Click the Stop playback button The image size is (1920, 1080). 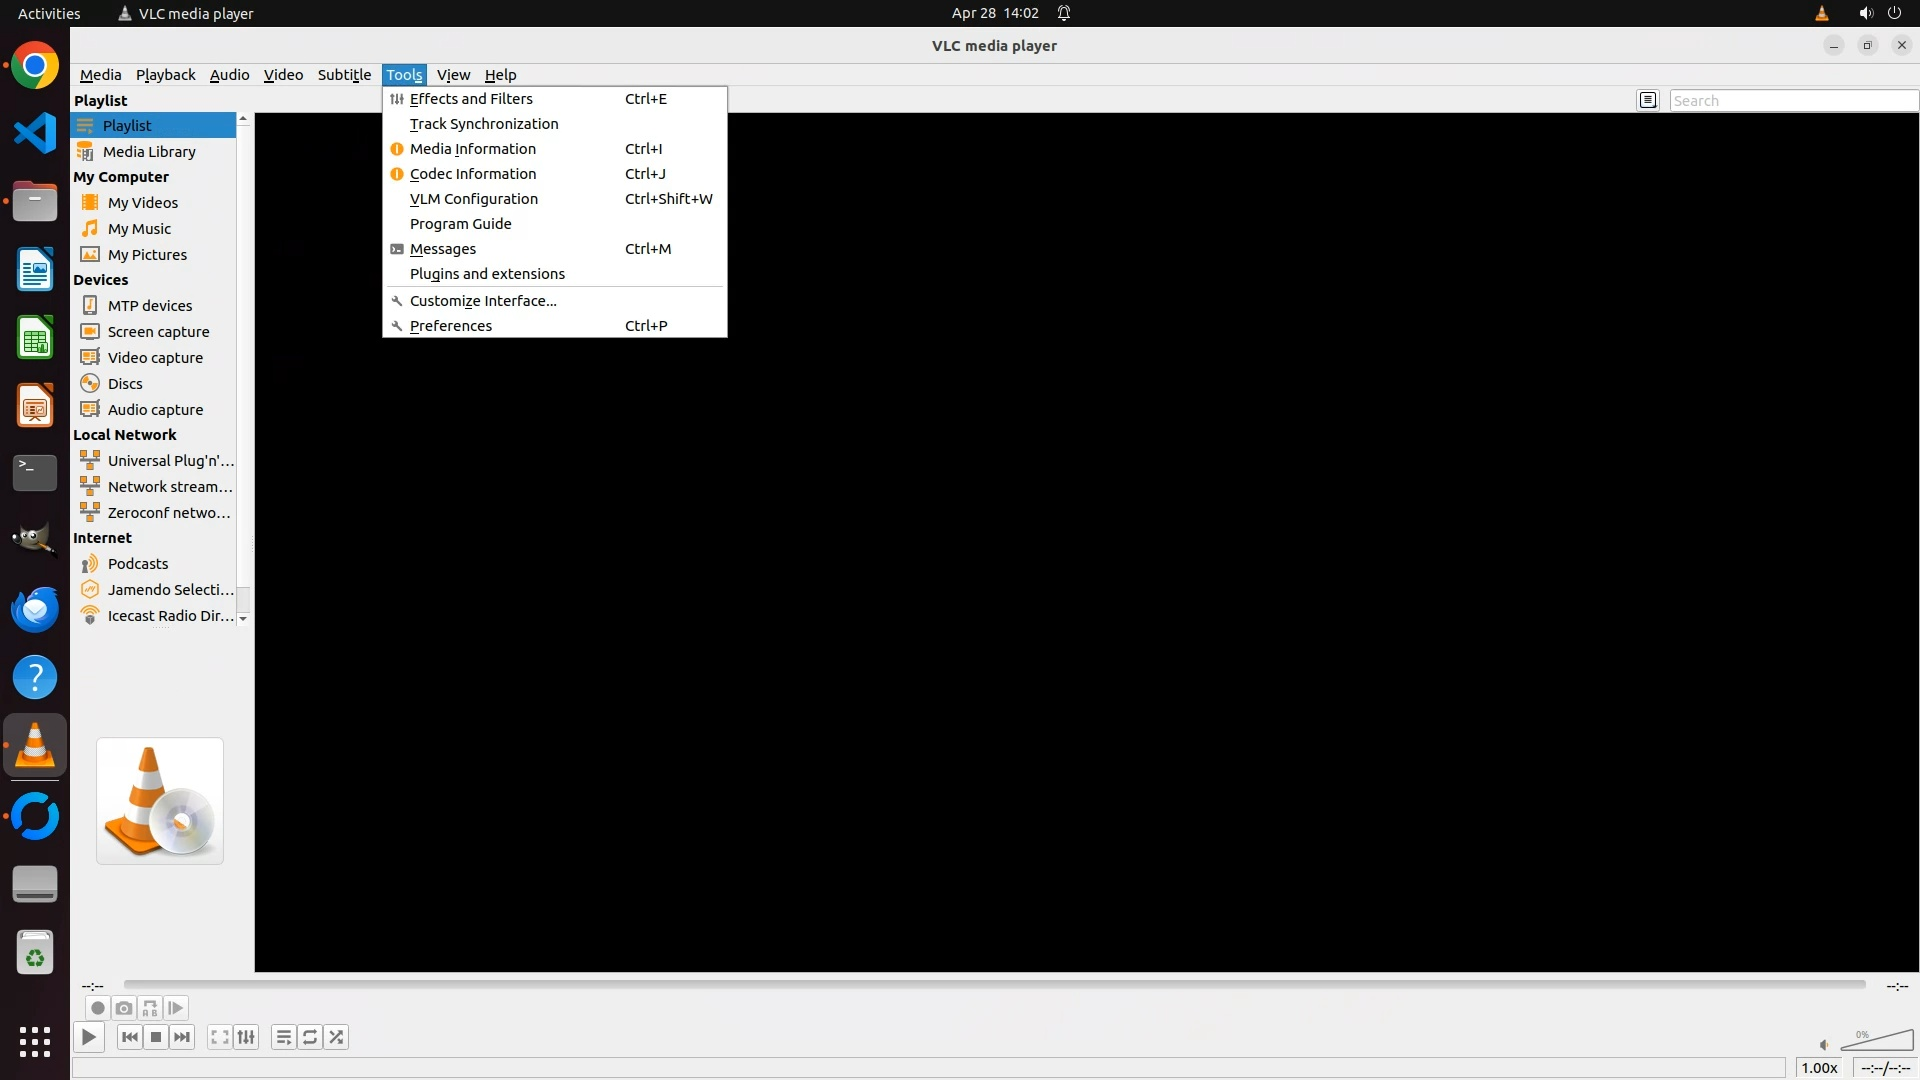tap(156, 1037)
